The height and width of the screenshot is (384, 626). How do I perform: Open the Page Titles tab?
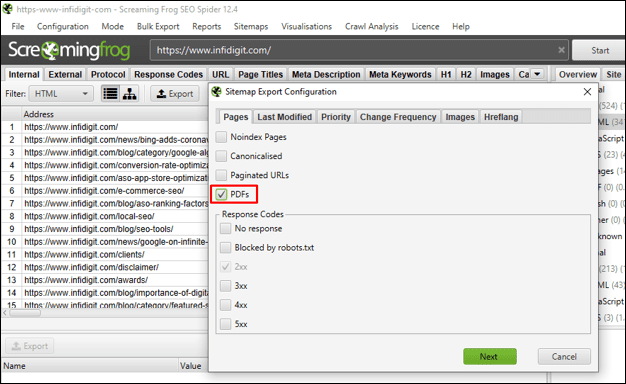260,75
